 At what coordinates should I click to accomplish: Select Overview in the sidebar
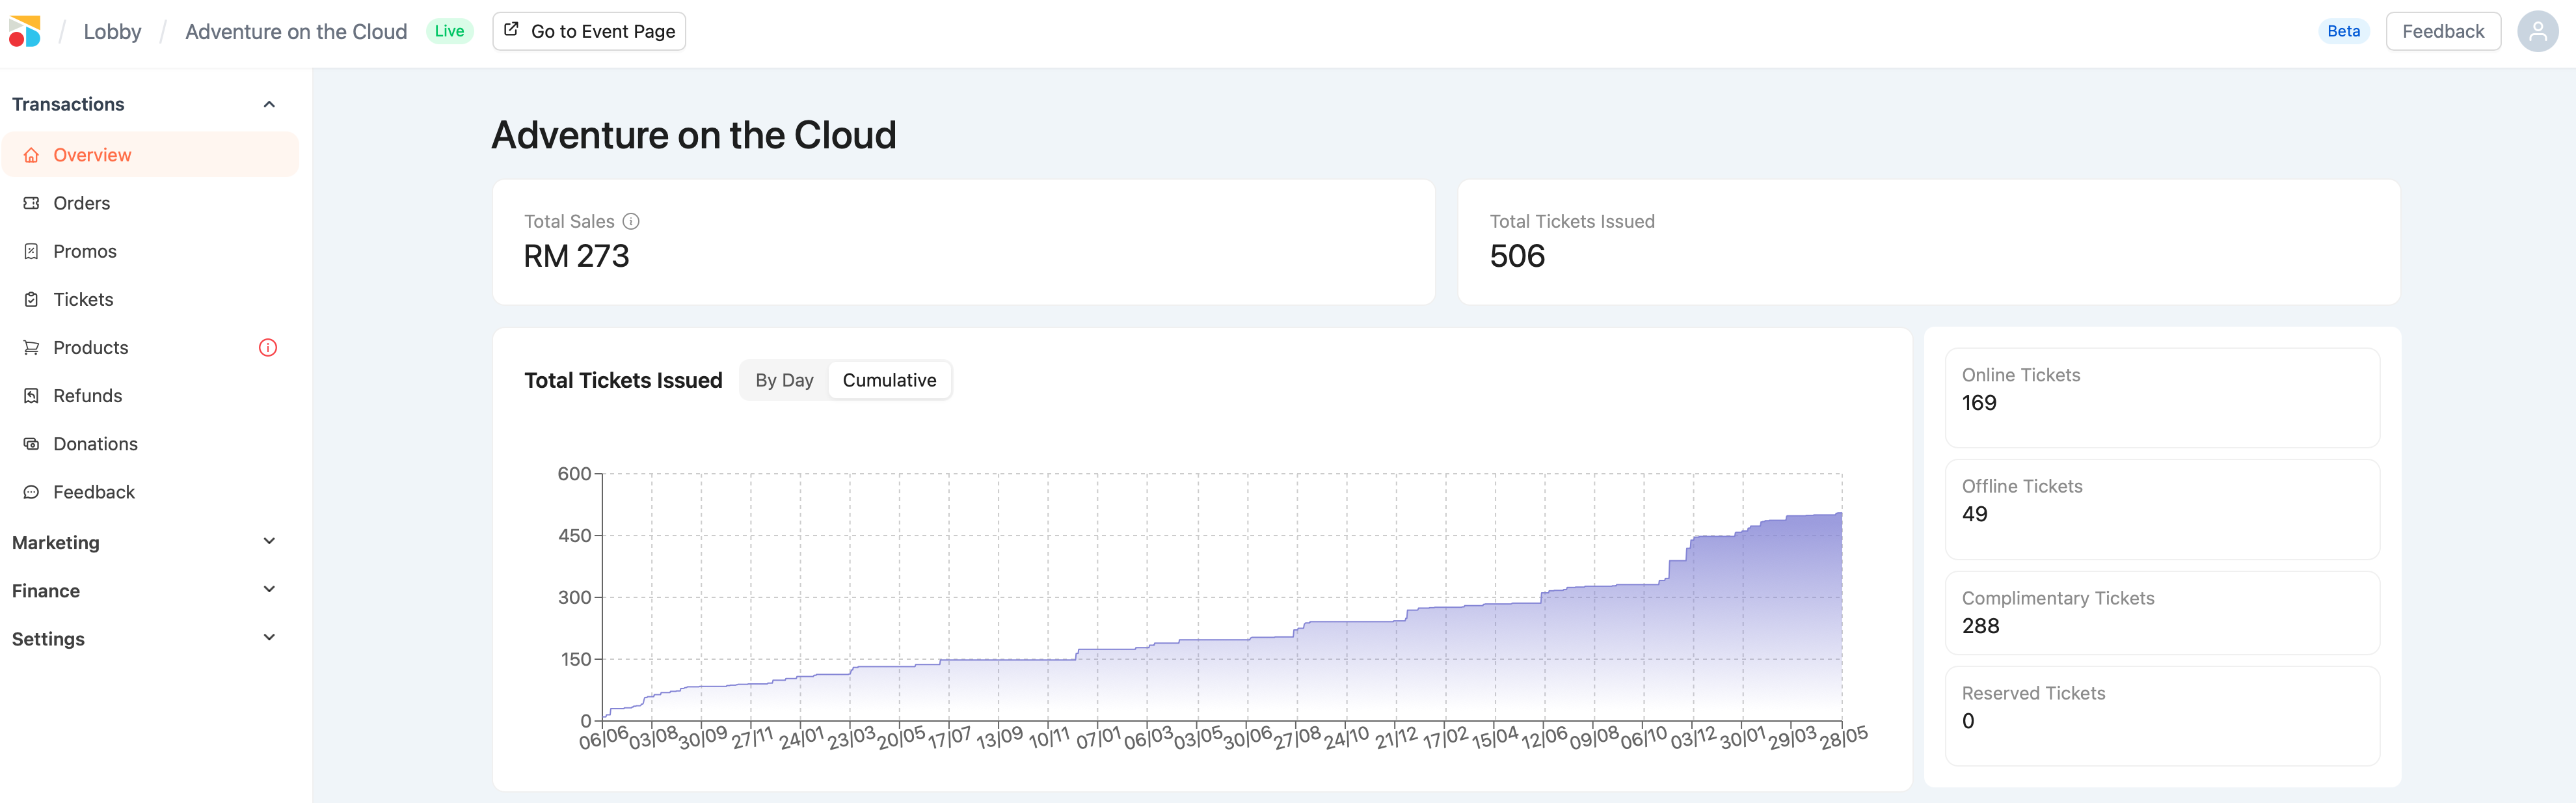[92, 155]
